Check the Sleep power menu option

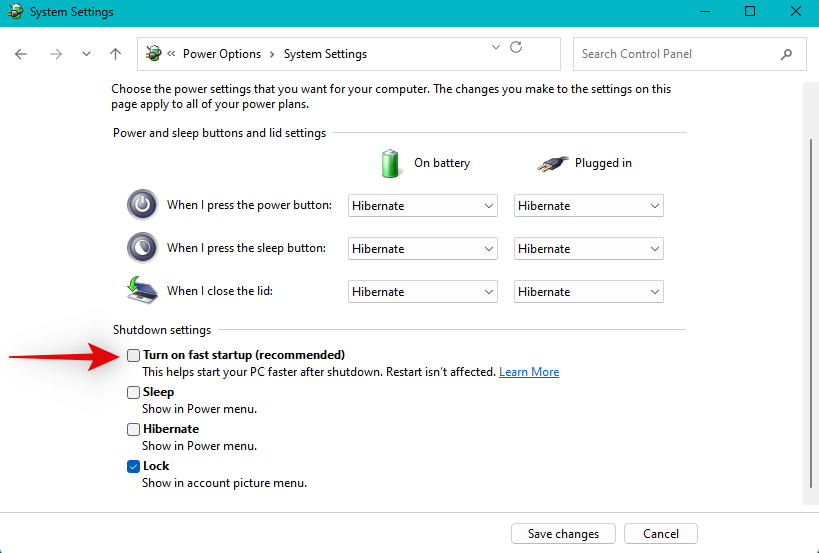(134, 392)
